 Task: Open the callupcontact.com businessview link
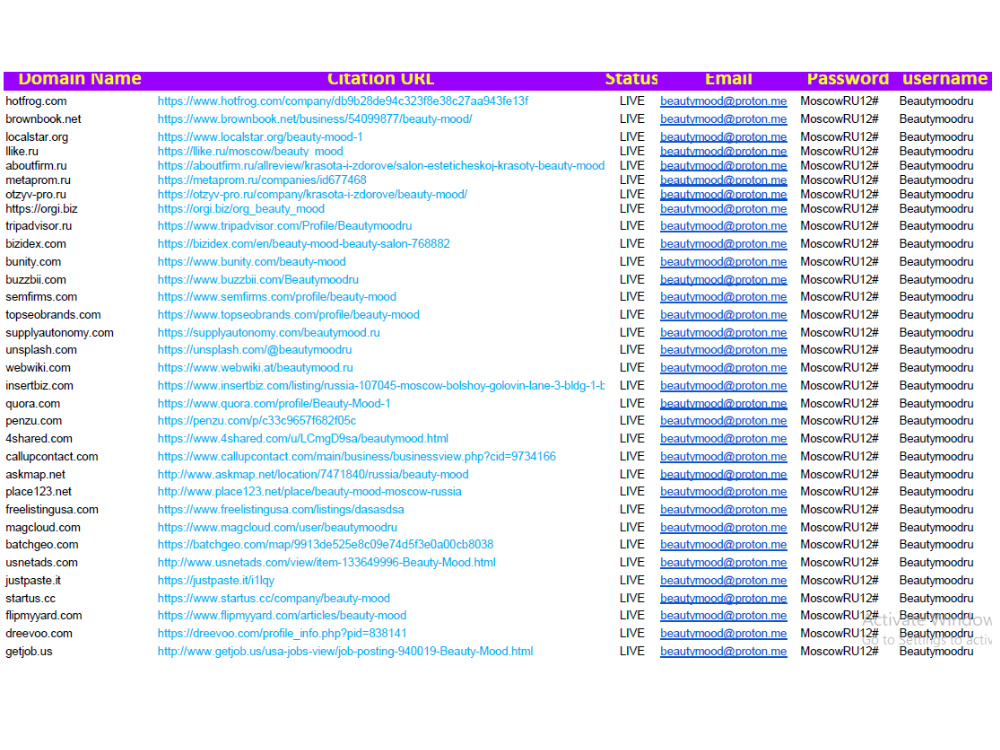pyautogui.click(x=357, y=456)
